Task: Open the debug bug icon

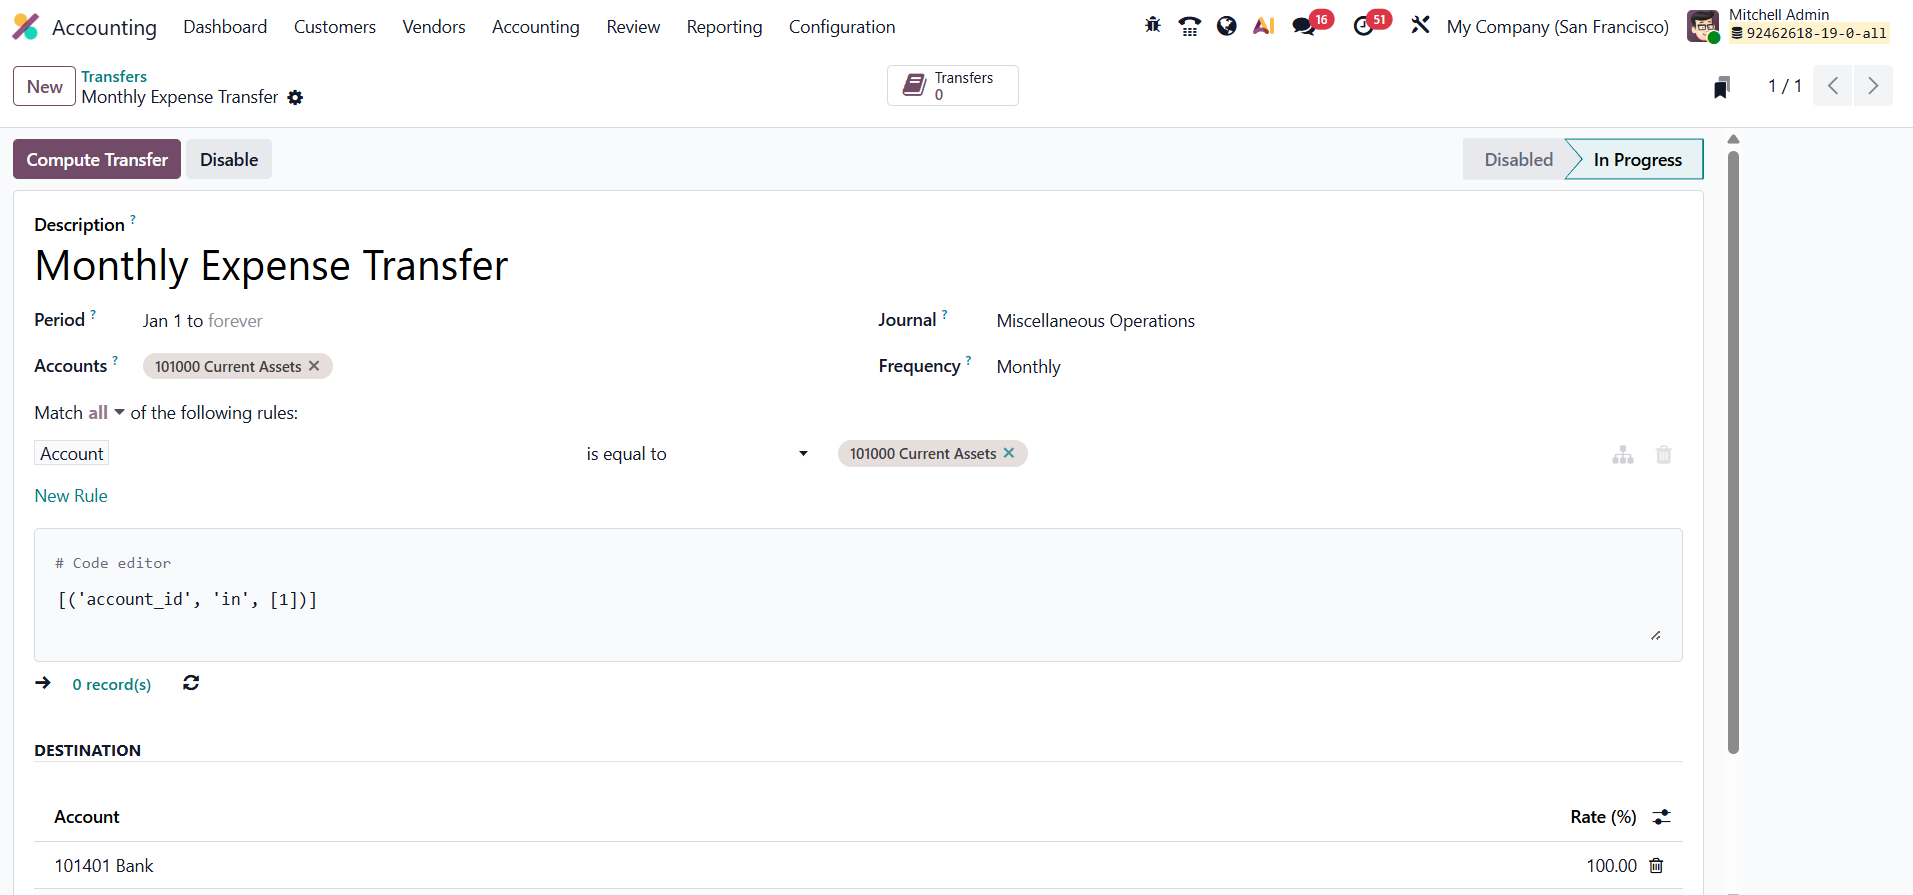Action: [x=1153, y=26]
